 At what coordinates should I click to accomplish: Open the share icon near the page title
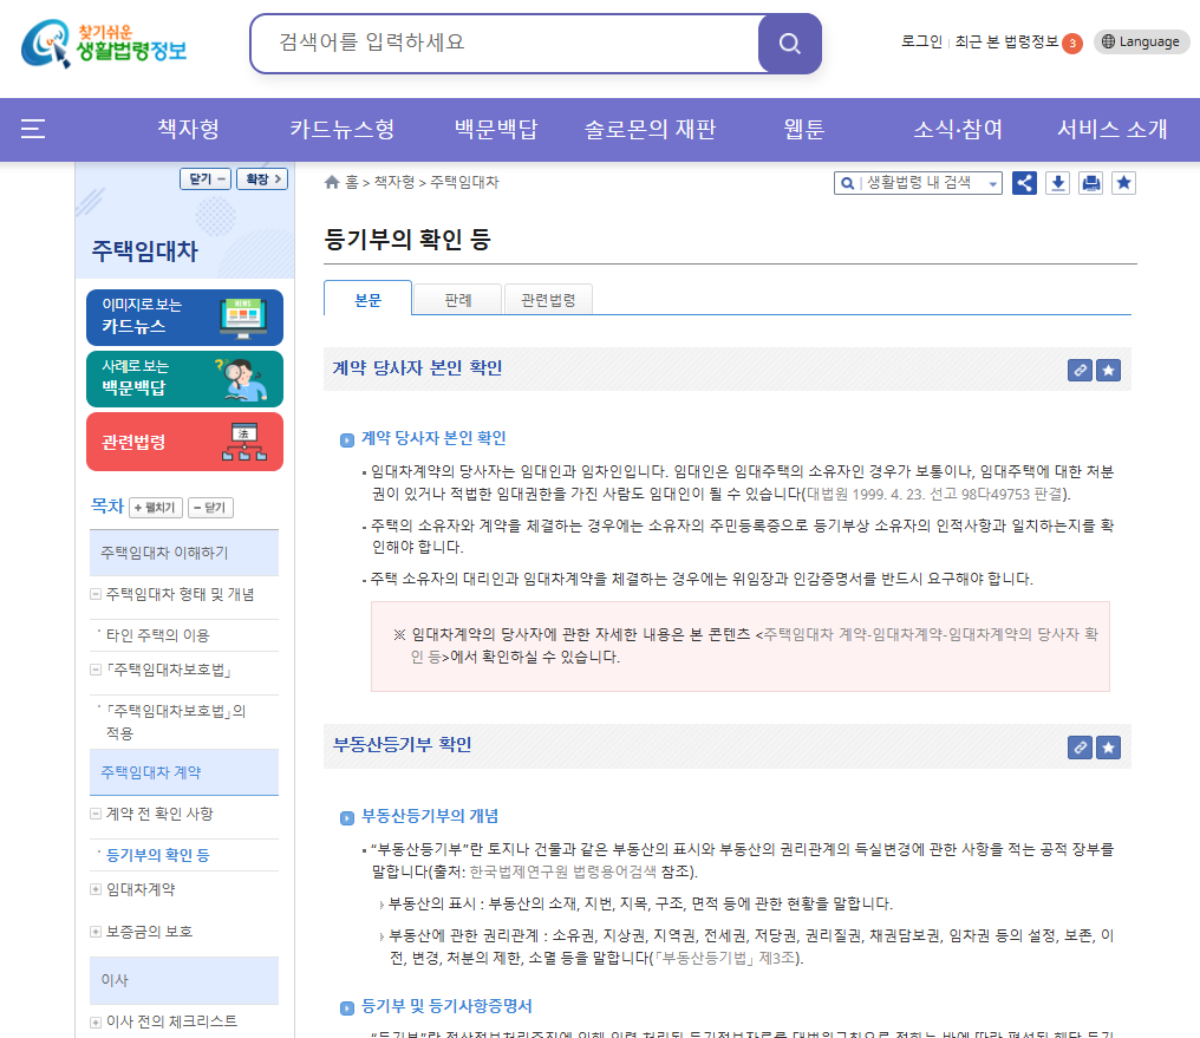tap(1024, 183)
